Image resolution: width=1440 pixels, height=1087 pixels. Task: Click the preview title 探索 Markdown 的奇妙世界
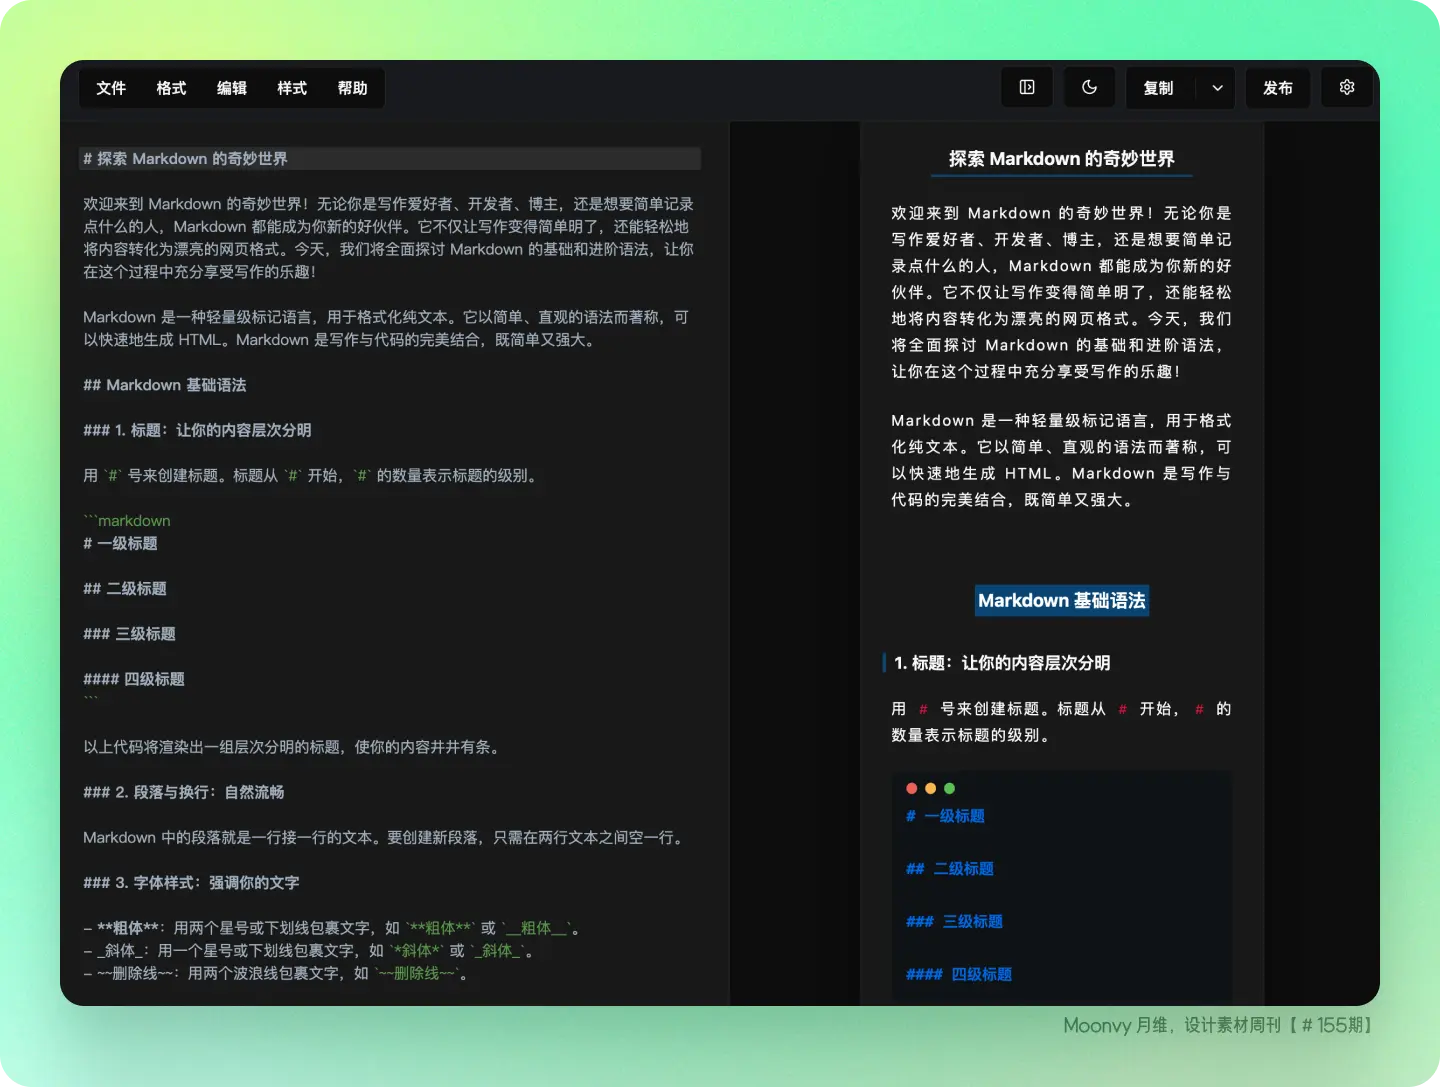point(1061,159)
